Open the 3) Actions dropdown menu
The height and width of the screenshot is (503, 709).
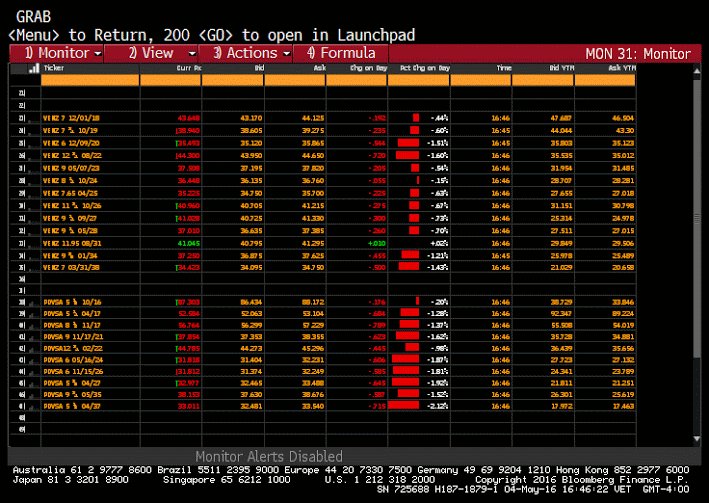(246, 53)
